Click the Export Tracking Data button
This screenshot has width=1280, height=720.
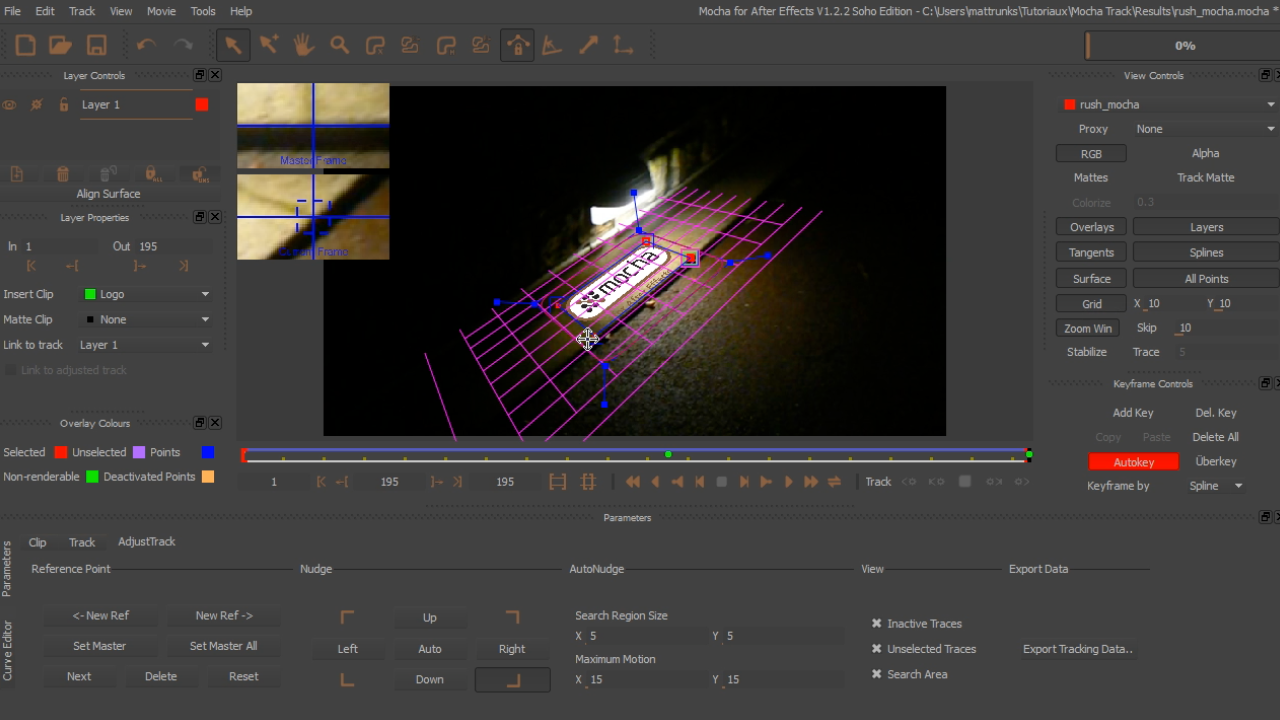point(1077,649)
